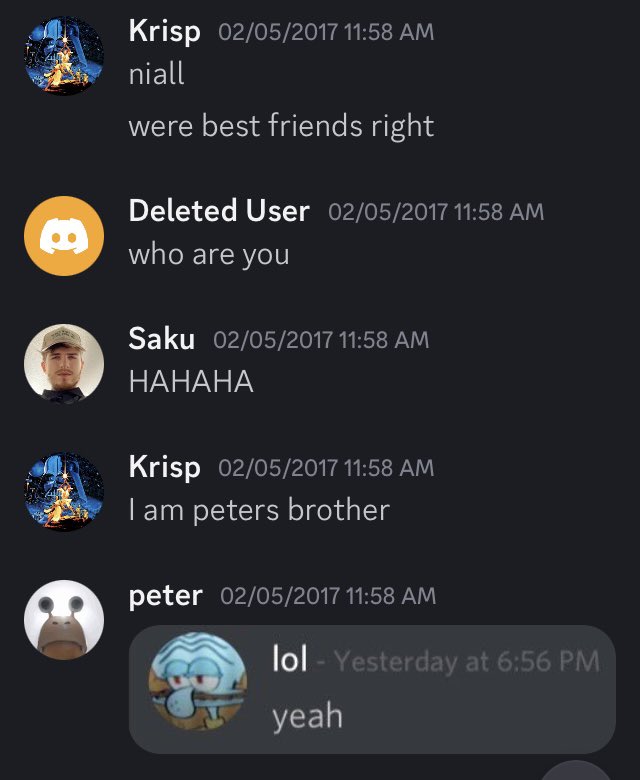Screen dimensions: 640x780
Task: Click the "Yesterday at 6:56 PM" timestamp
Action: click(x=466, y=661)
